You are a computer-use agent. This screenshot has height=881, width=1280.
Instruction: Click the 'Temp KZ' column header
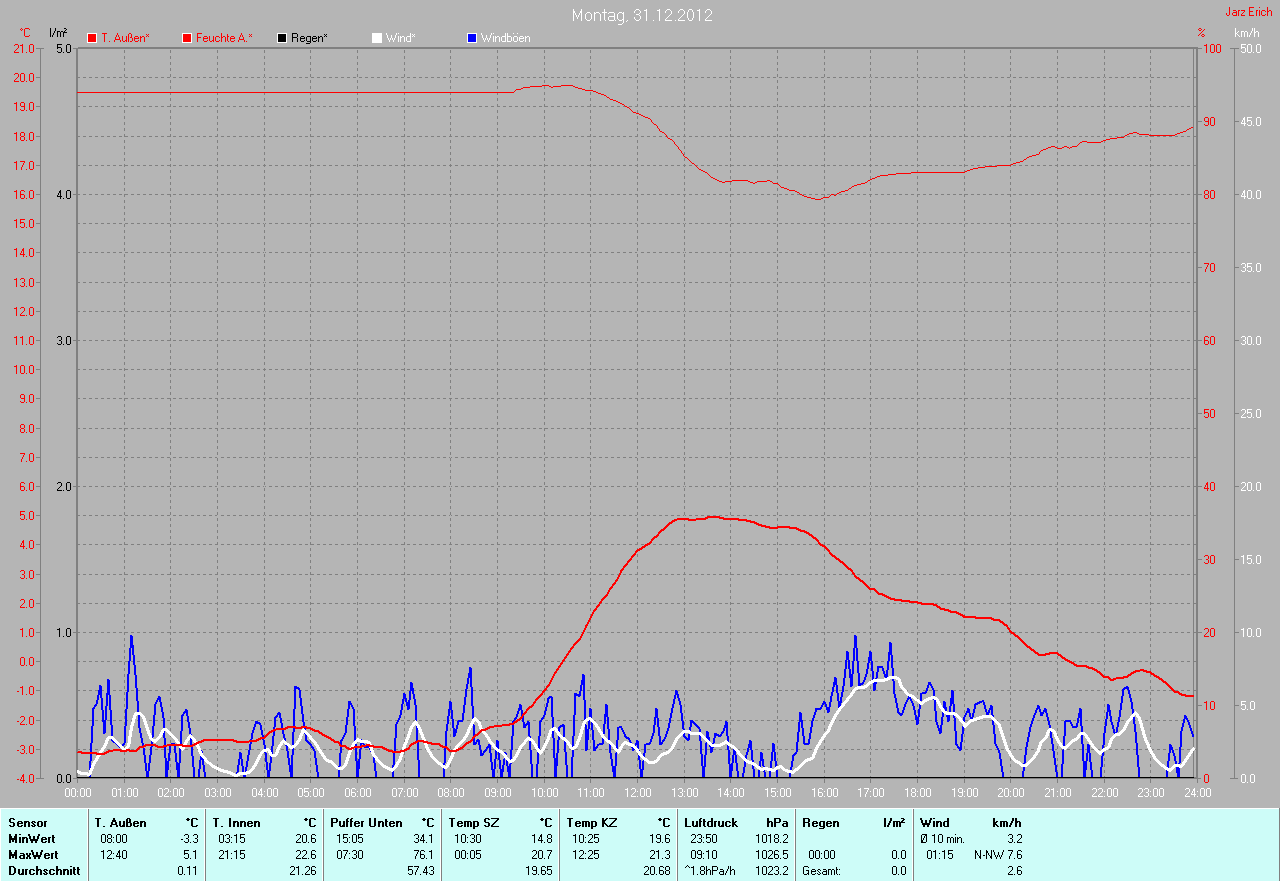tap(590, 823)
